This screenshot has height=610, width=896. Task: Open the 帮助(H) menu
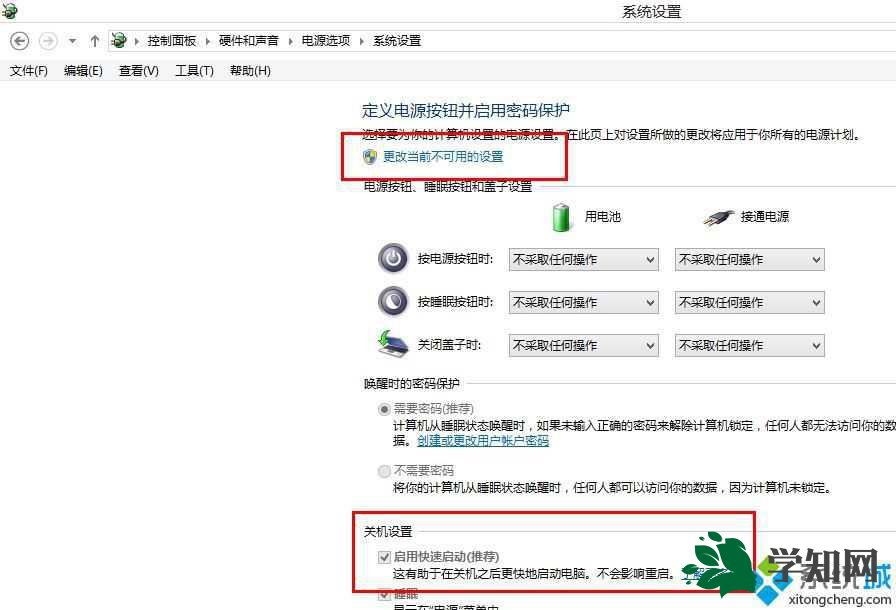click(x=250, y=71)
